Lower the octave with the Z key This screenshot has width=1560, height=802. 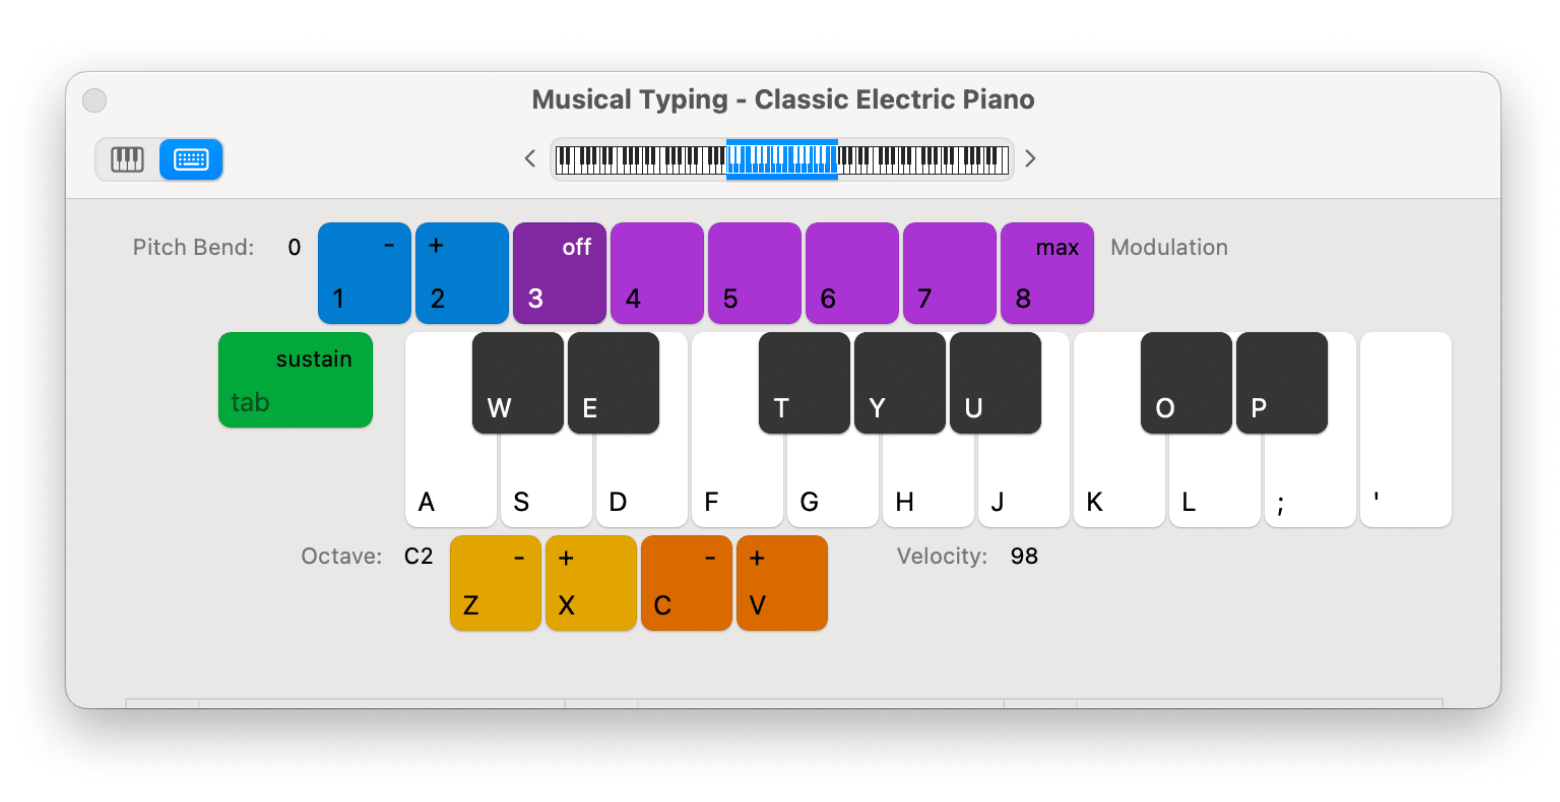coord(495,583)
